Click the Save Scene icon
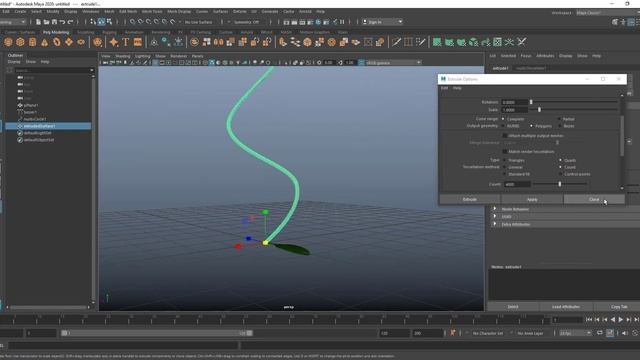Image resolution: width=640 pixels, height=360 pixels. [54, 22]
